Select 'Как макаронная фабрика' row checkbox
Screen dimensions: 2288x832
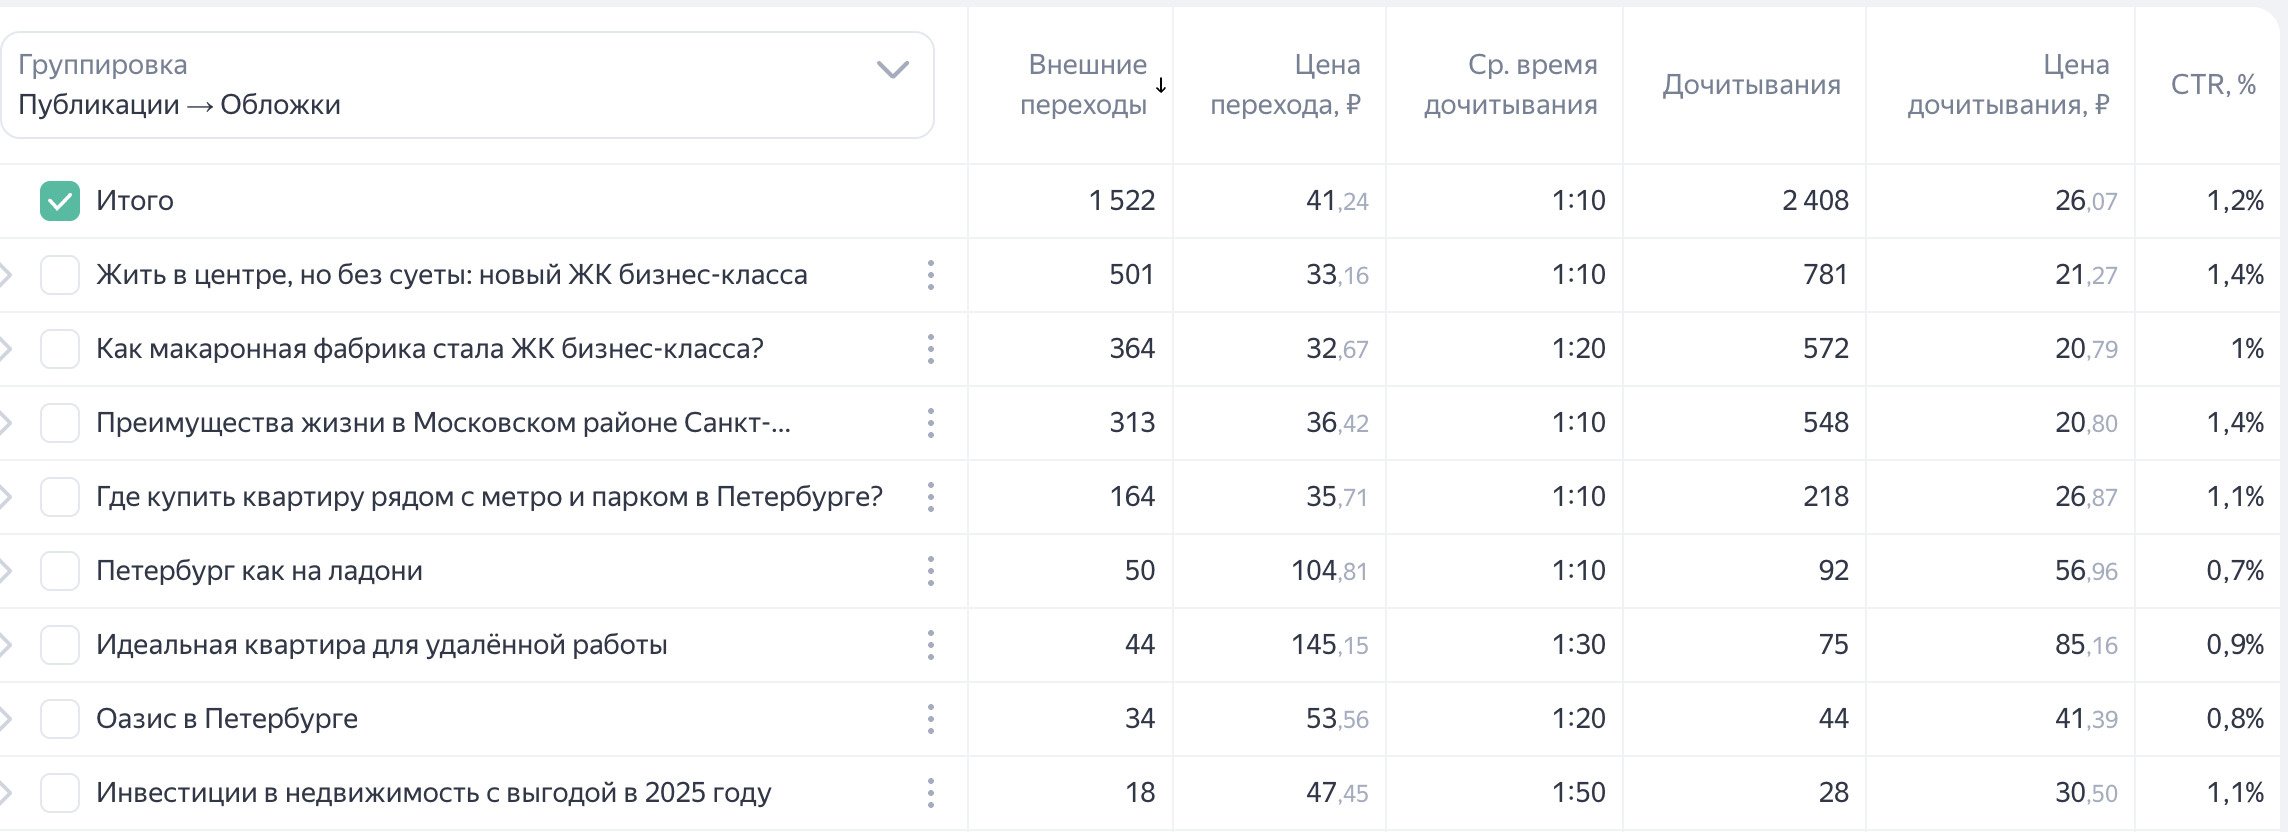60,349
